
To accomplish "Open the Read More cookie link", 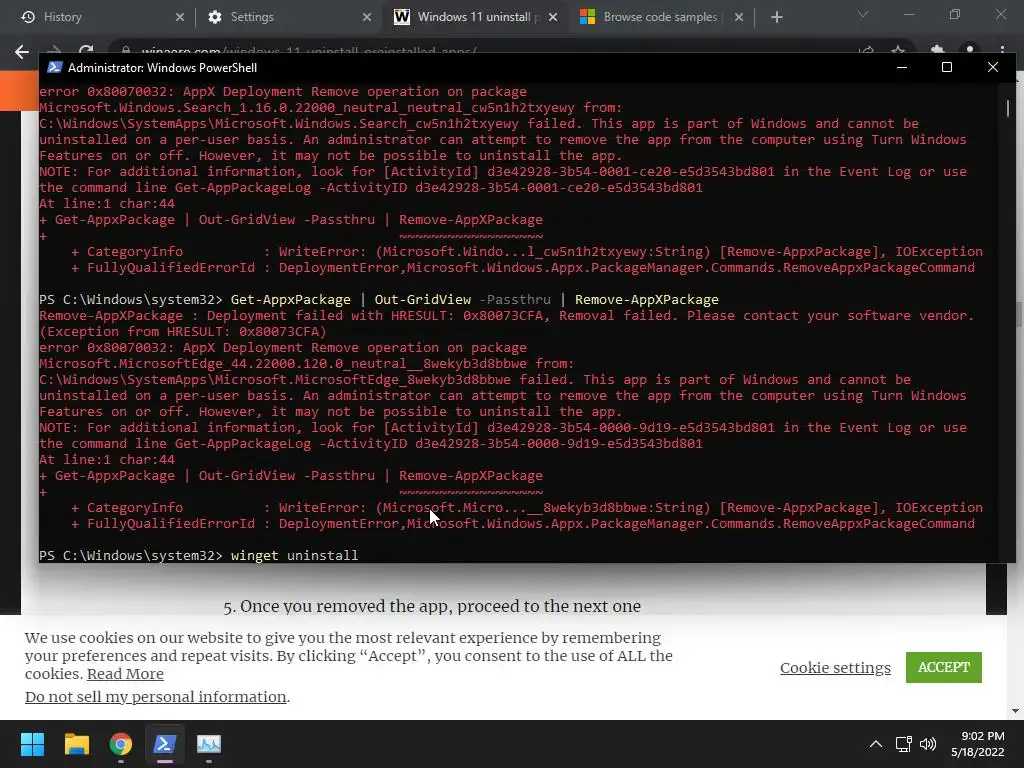I will 125,674.
